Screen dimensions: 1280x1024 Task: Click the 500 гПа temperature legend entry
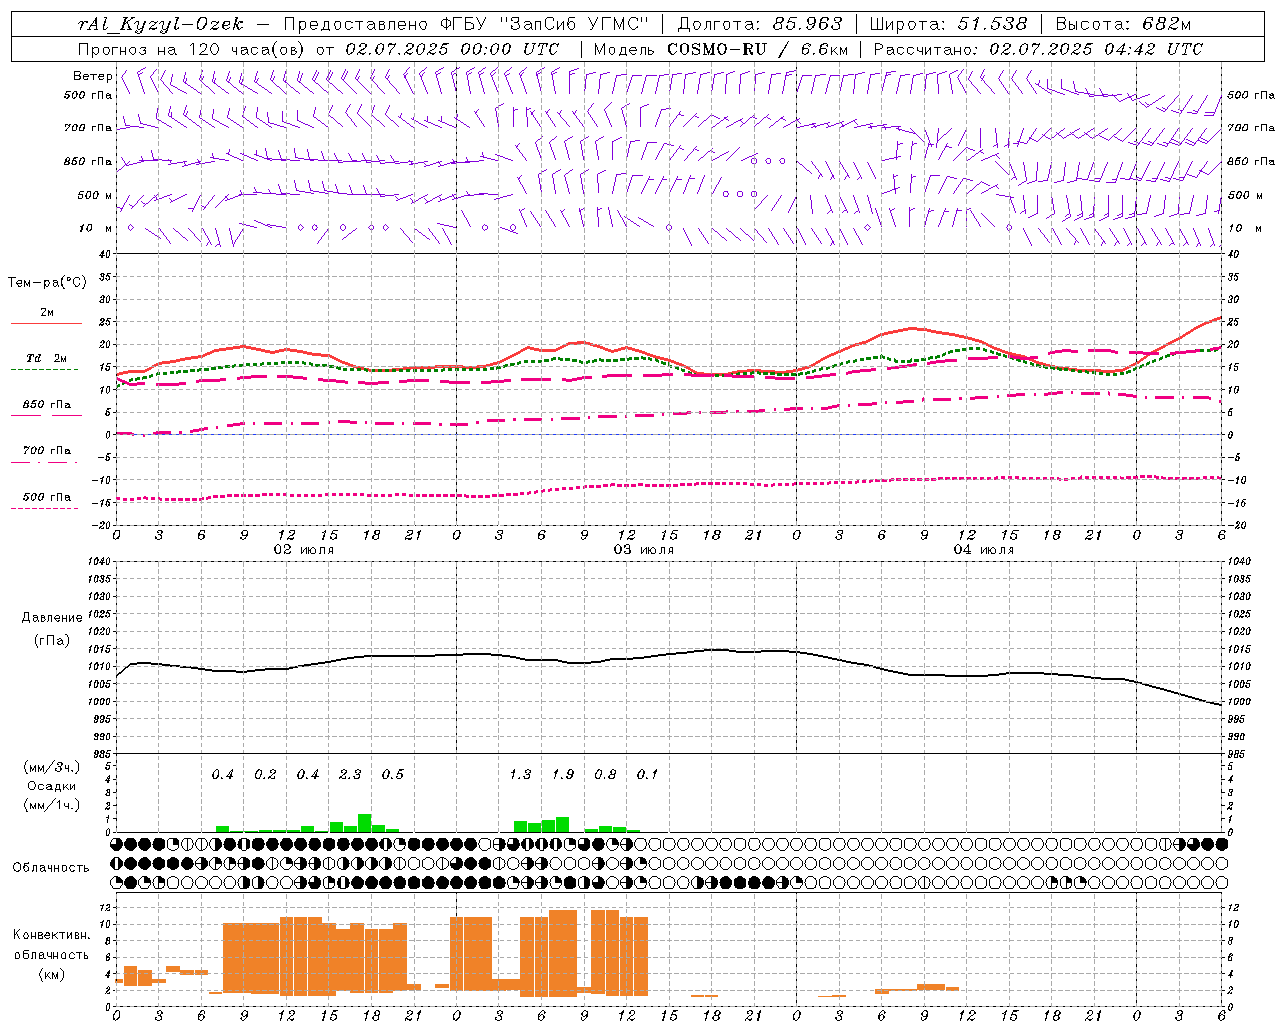point(46,497)
